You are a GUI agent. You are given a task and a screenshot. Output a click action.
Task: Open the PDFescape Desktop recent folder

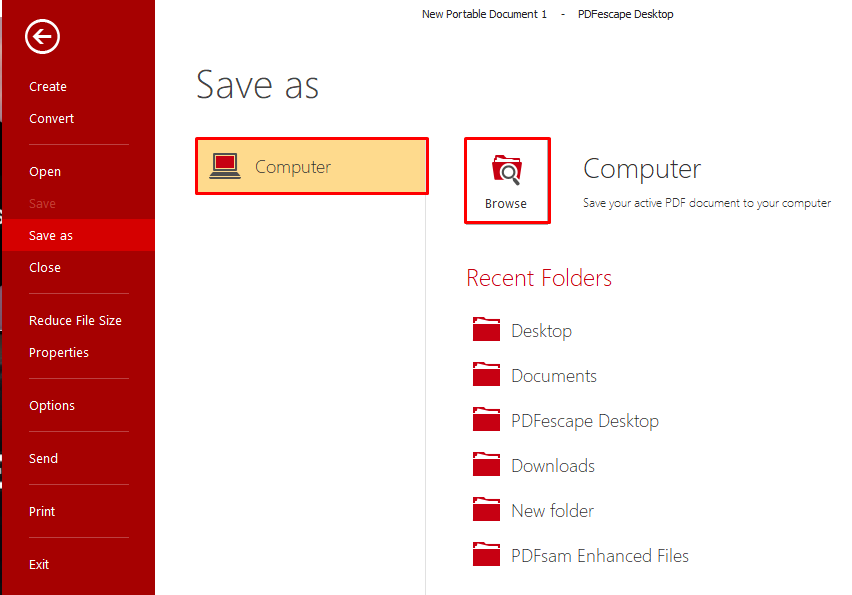pyautogui.click(x=585, y=421)
